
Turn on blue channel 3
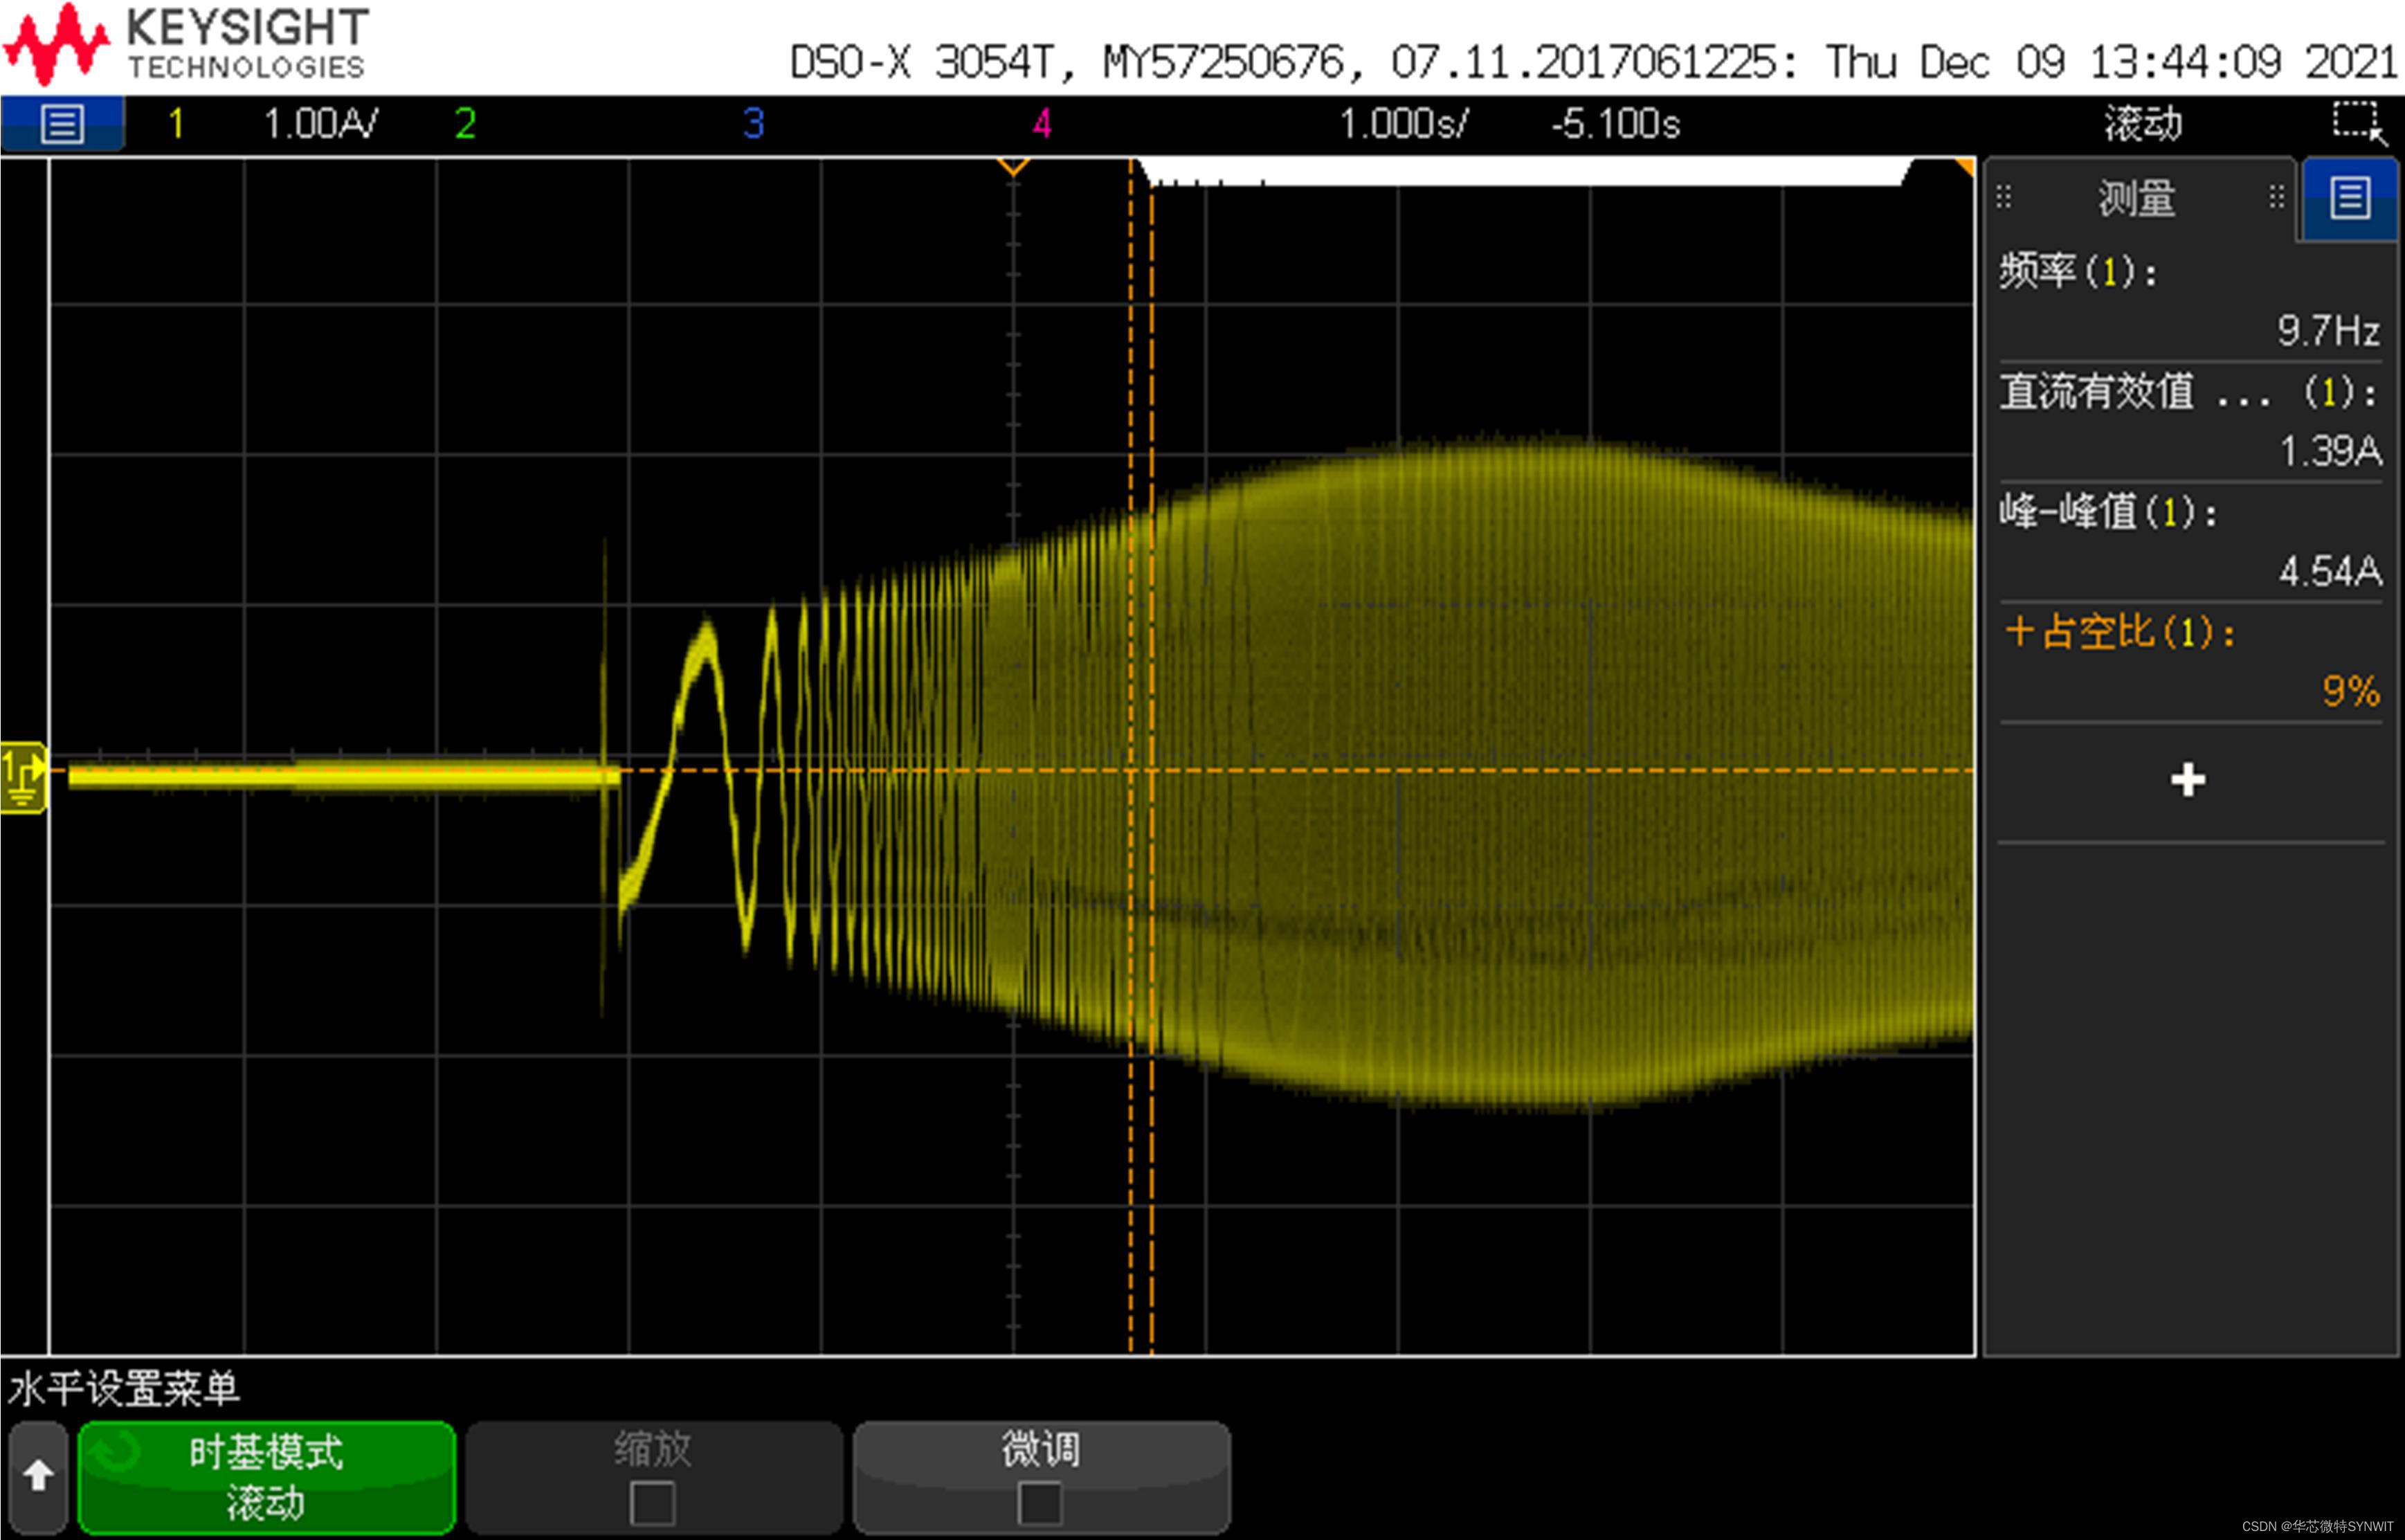(753, 124)
